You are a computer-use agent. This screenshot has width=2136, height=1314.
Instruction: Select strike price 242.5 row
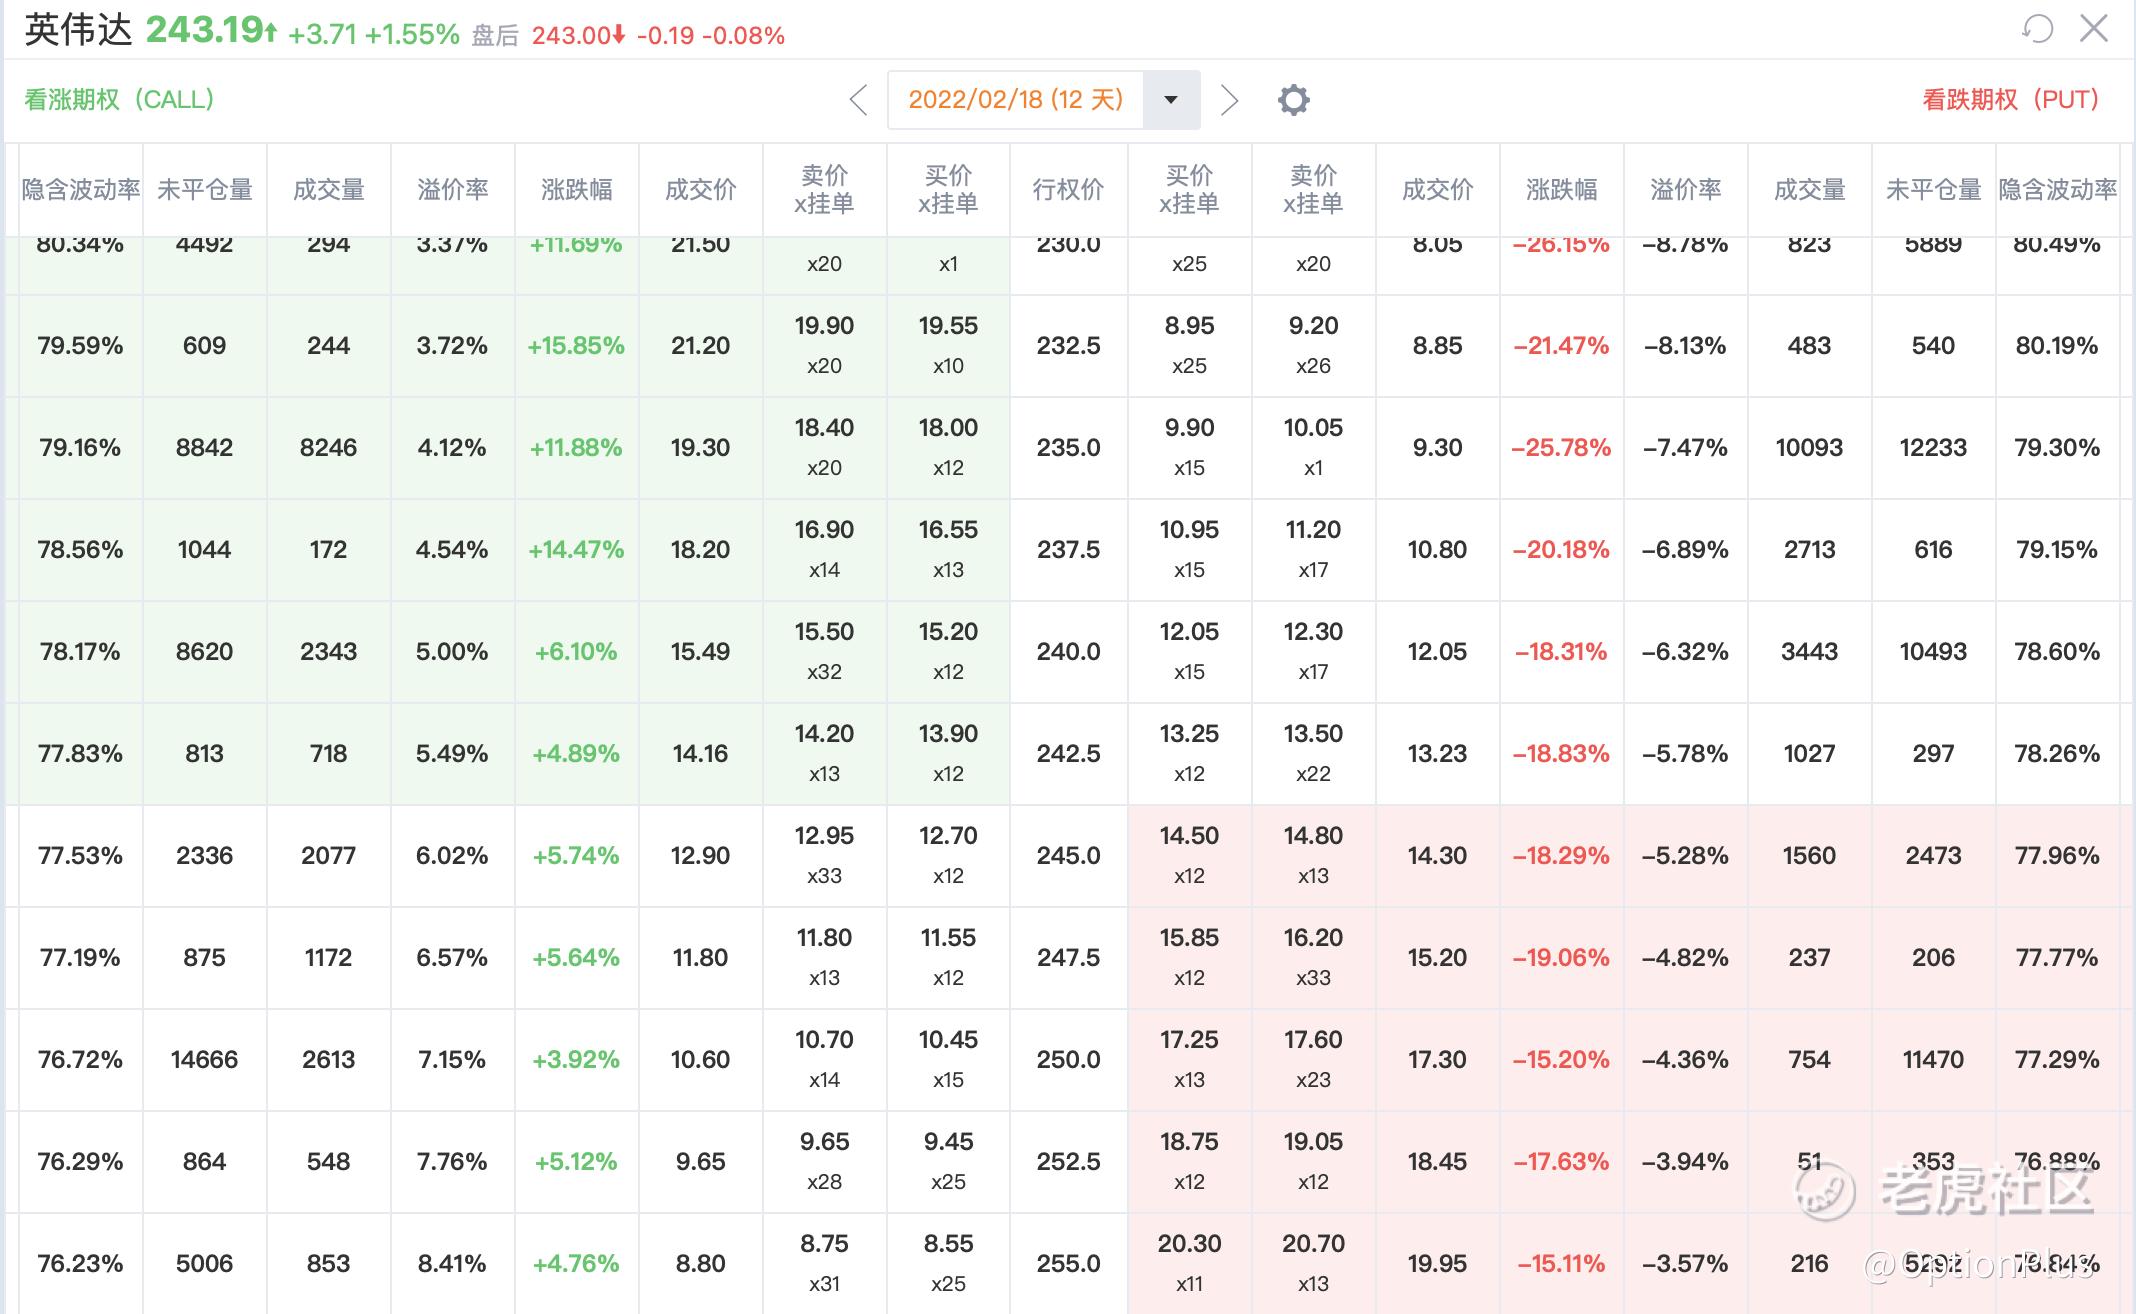1068,754
